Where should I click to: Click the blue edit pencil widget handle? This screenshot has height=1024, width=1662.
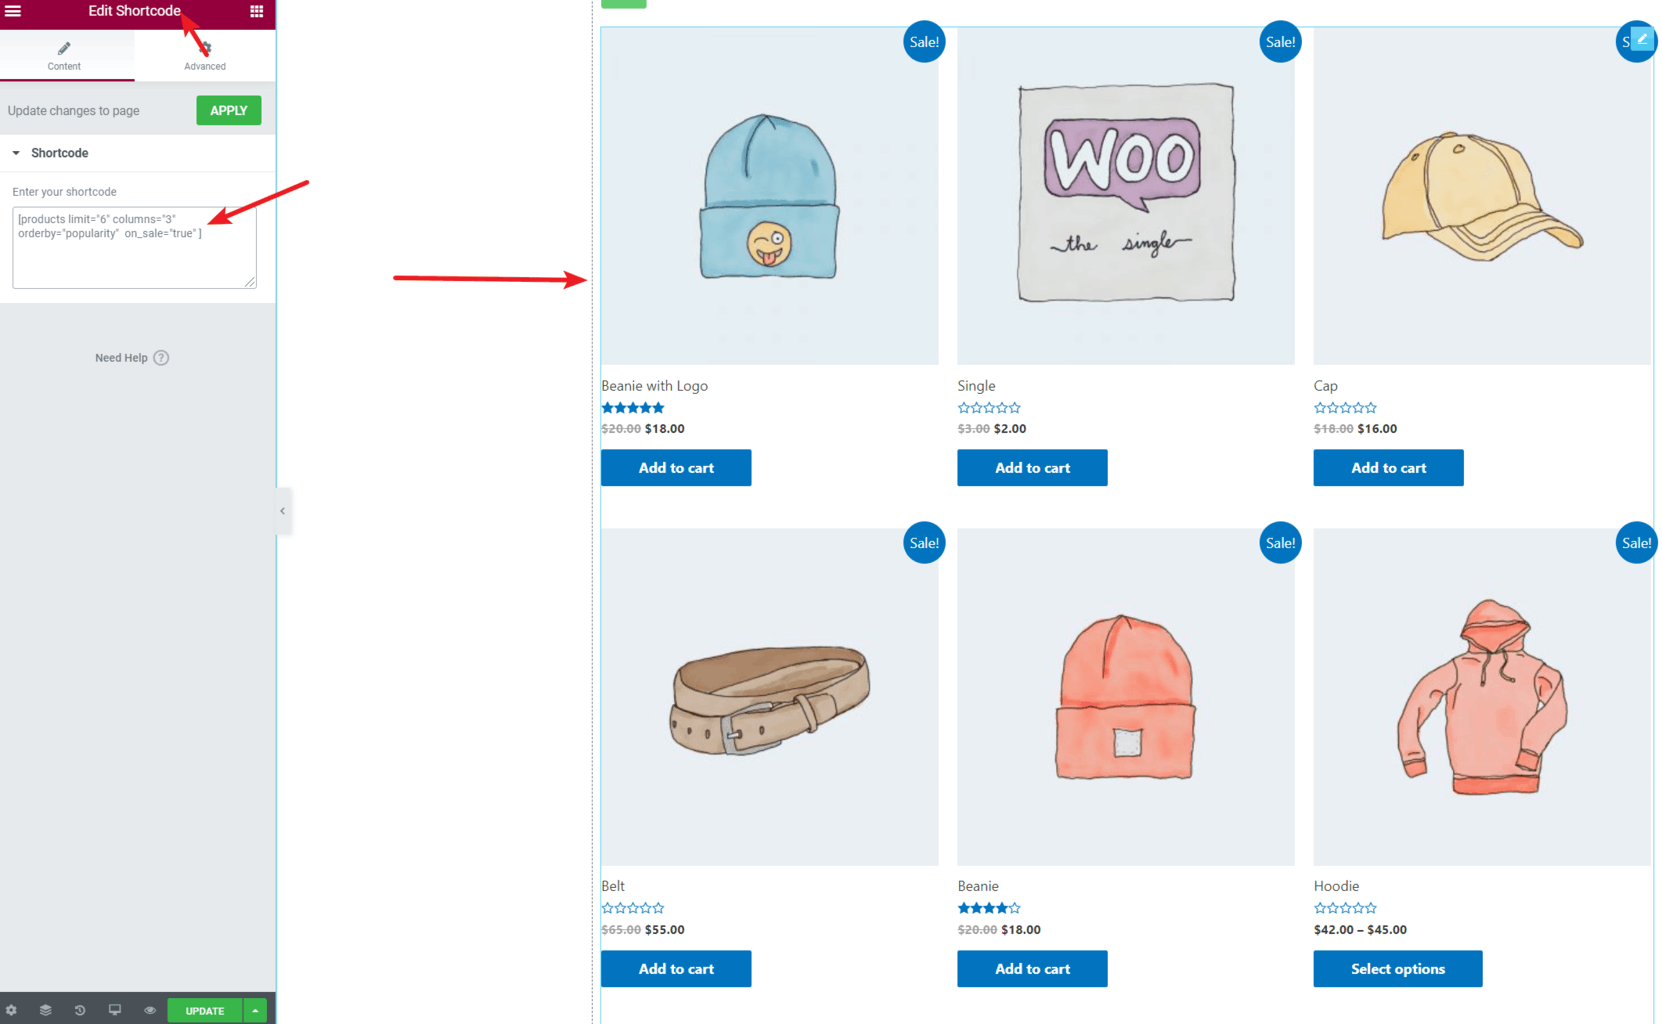(1642, 40)
